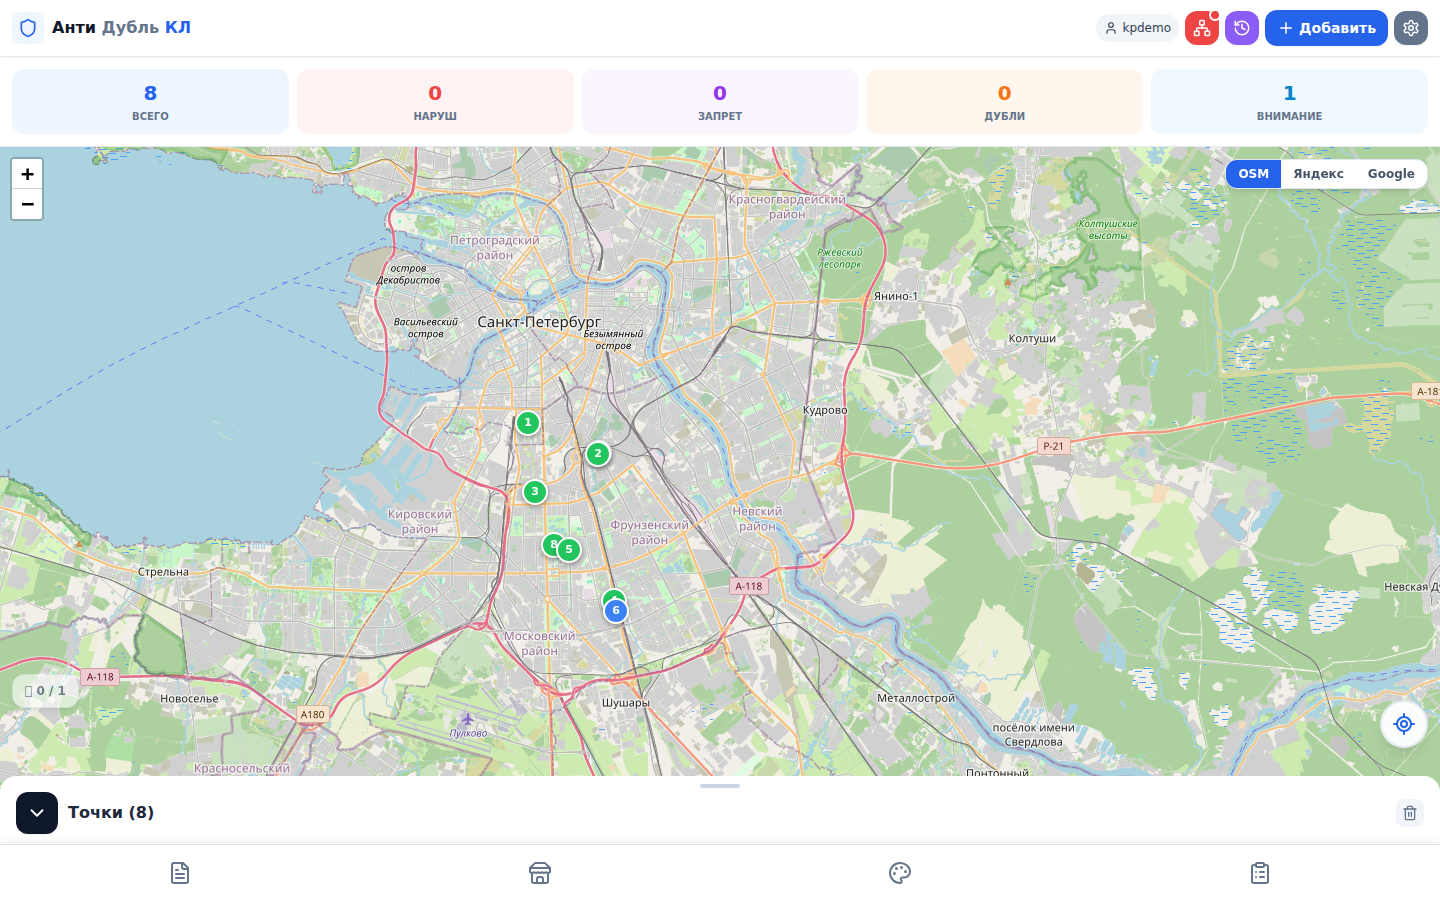Click the Добавить button
This screenshot has height=900, width=1440.
pos(1326,28)
